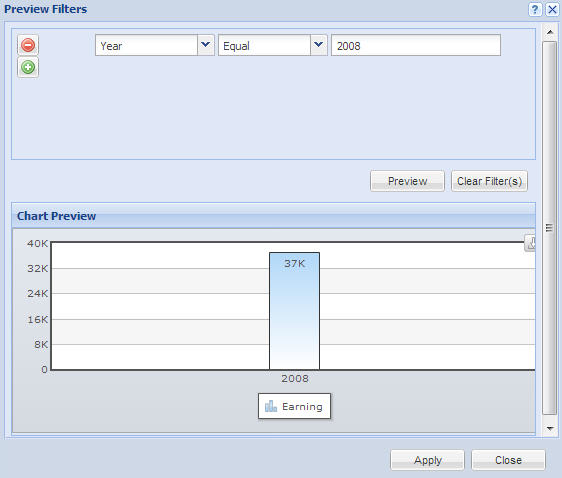
Task: Apply the filter settings
Action: [427, 460]
